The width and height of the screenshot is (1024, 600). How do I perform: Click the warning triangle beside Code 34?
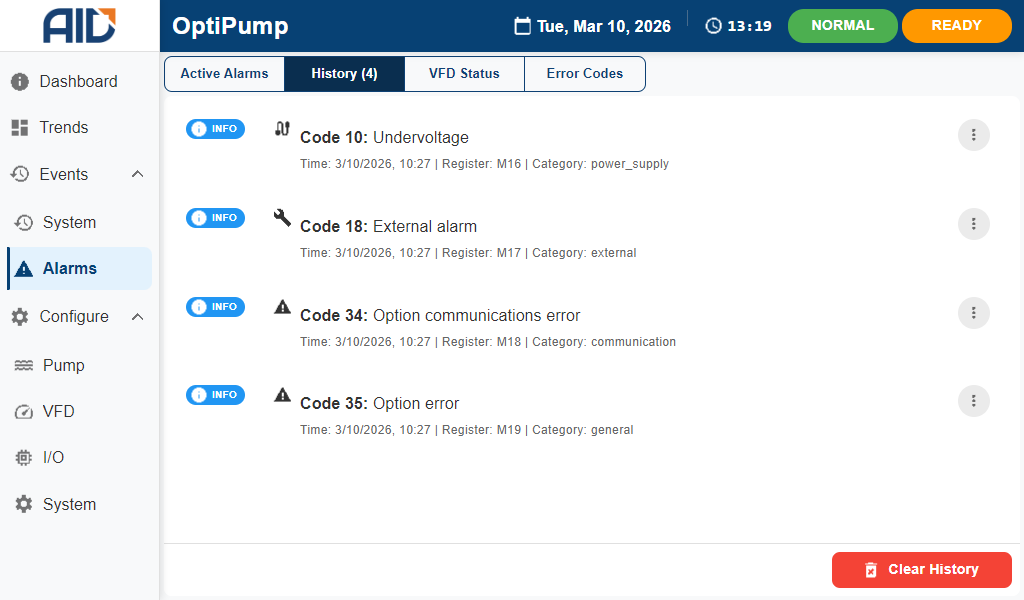pyautogui.click(x=283, y=306)
